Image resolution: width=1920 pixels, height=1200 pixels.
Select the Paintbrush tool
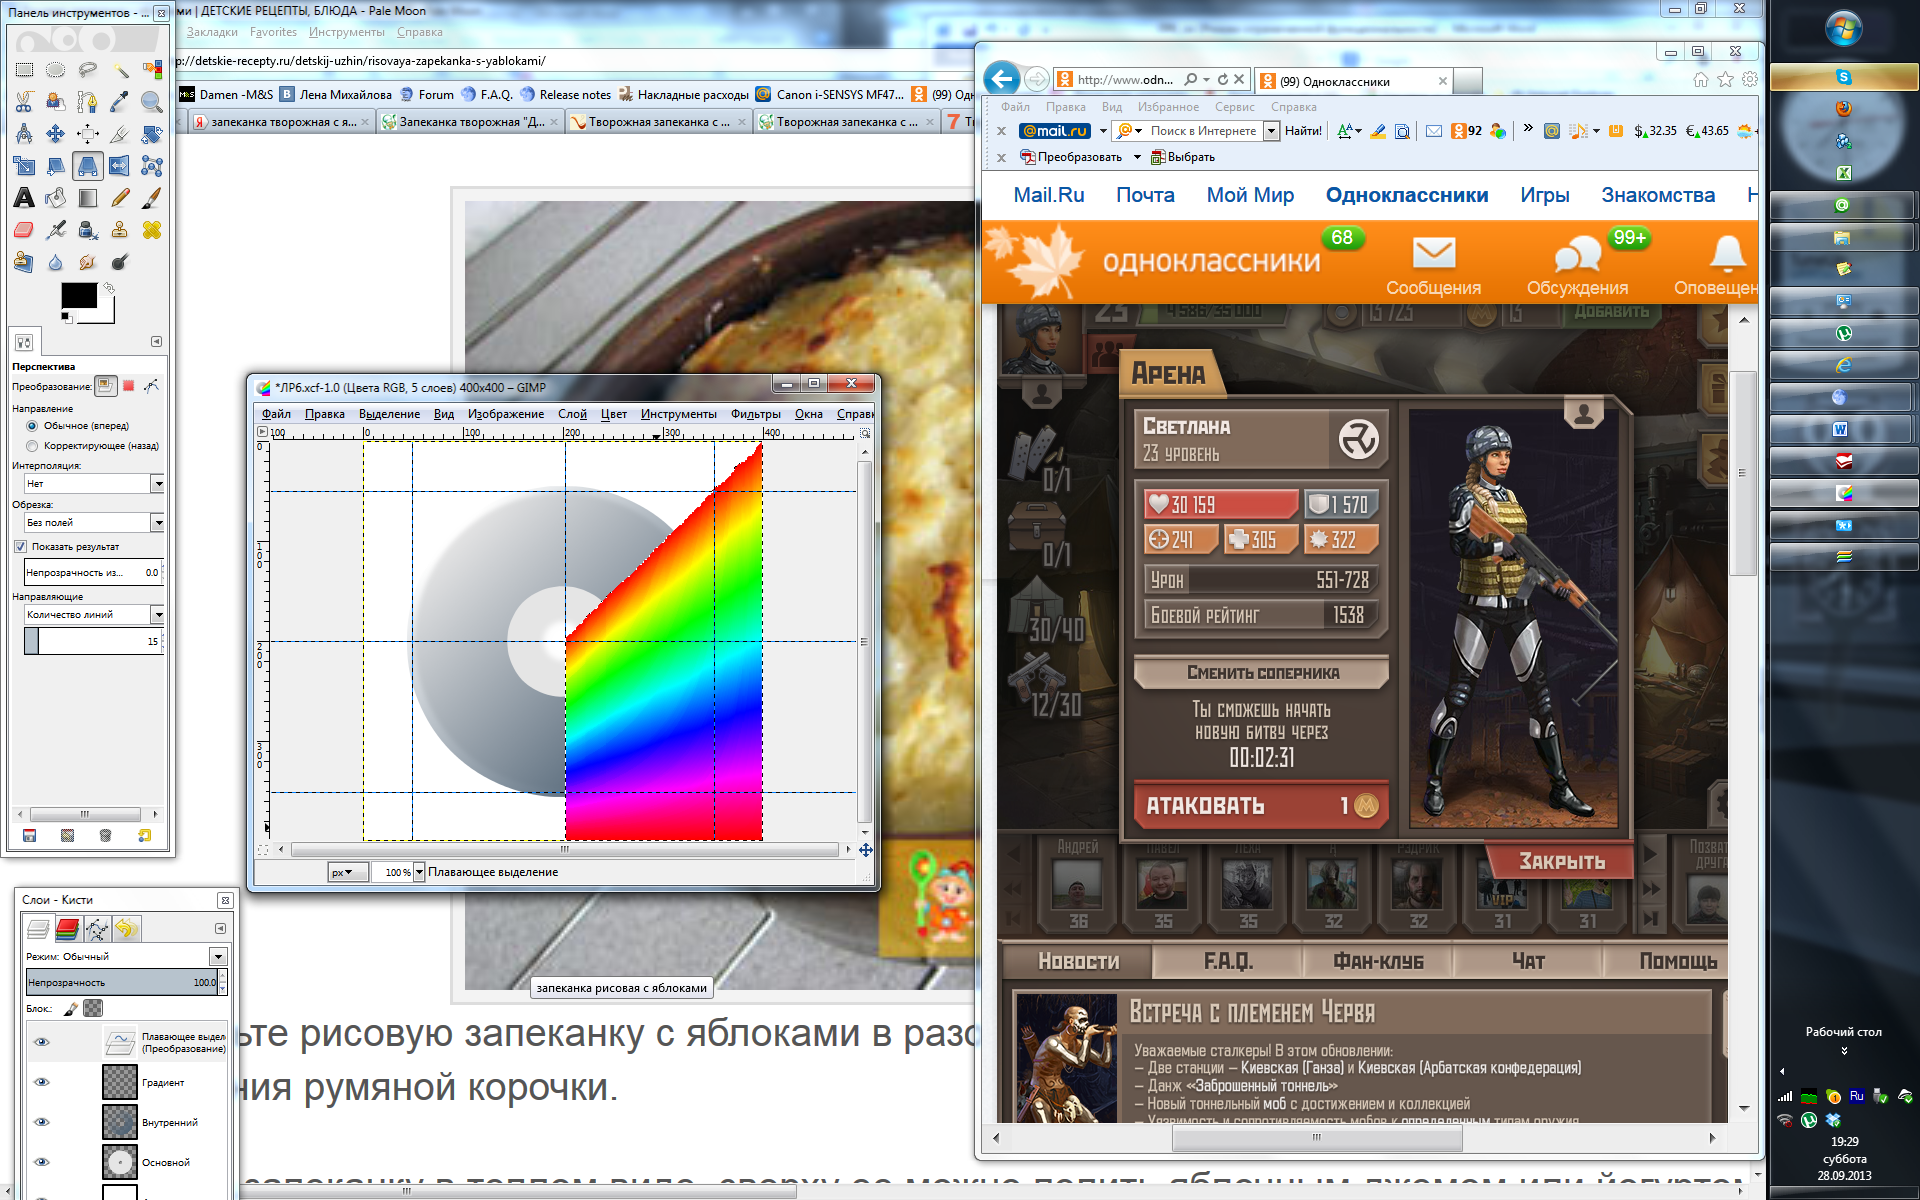click(152, 198)
